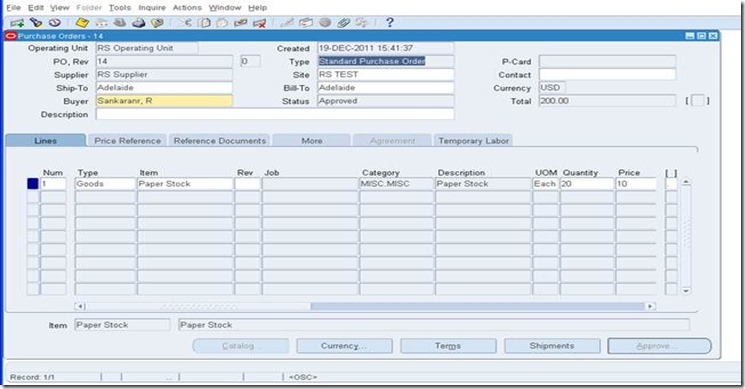
Task: Click the Site field RS TEST
Action: tap(386, 75)
